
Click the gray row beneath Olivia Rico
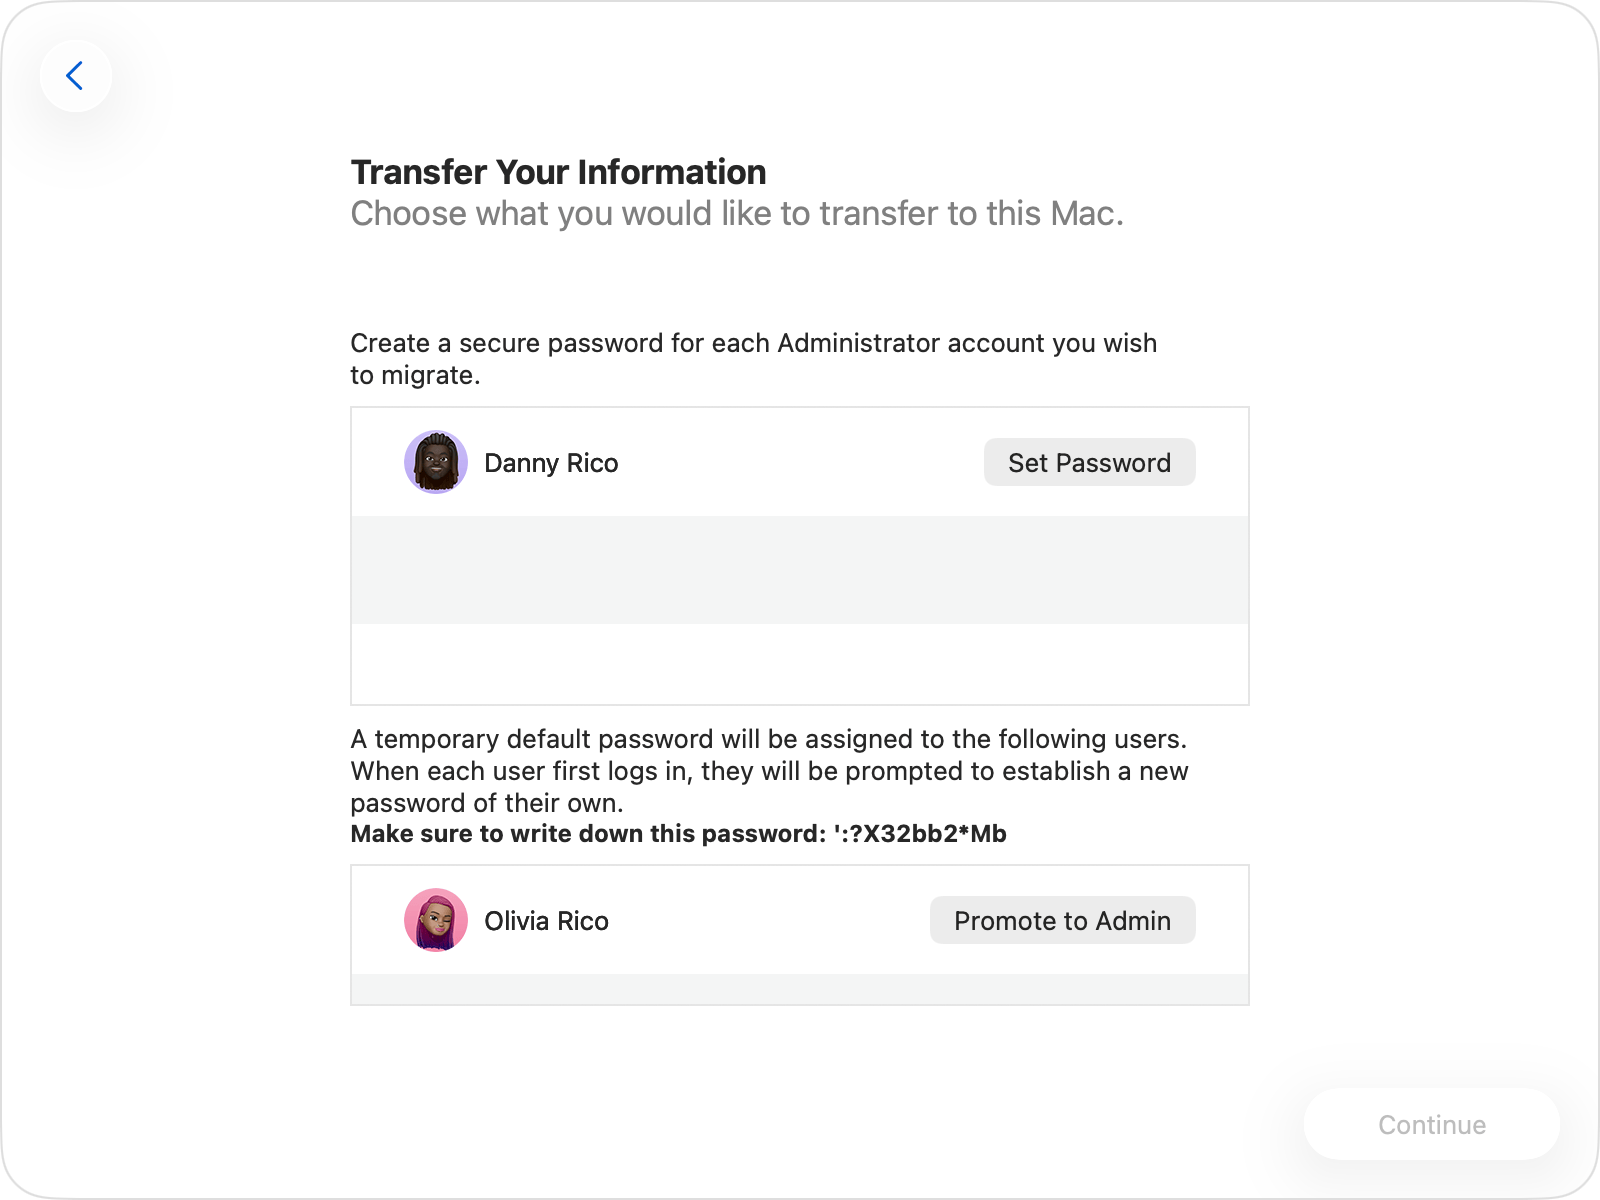pyautogui.click(x=799, y=989)
